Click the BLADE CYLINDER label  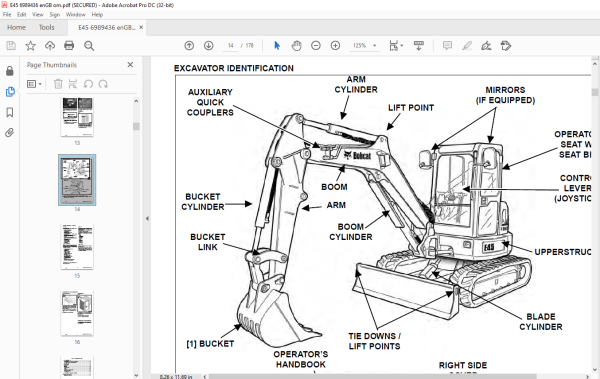coord(541,322)
